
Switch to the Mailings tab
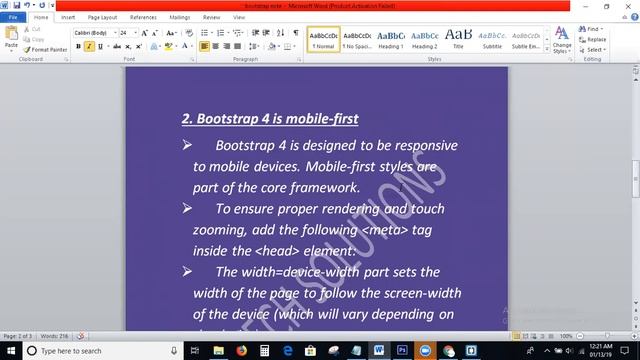pos(180,17)
